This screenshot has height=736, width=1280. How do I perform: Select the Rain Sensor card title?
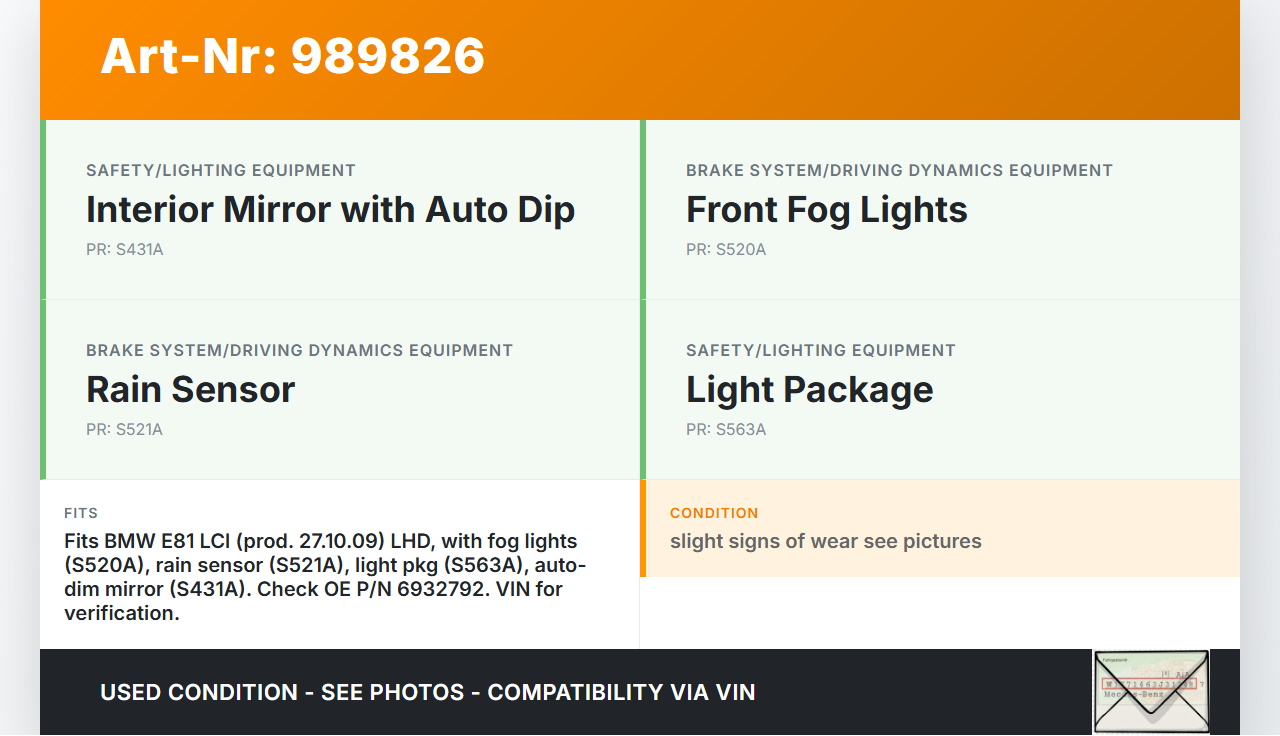click(190, 390)
